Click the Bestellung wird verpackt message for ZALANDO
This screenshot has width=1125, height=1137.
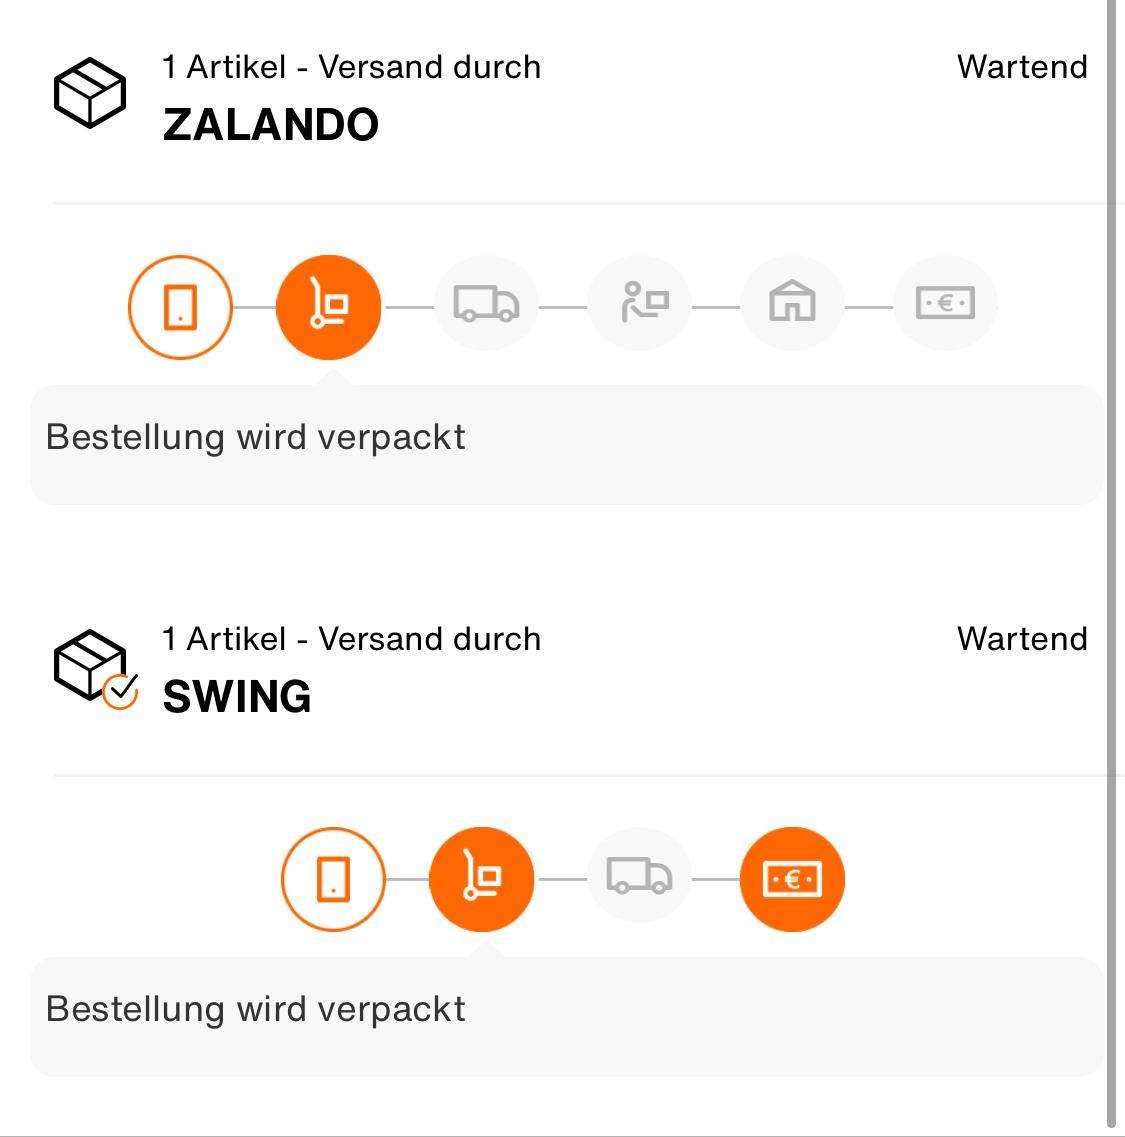tap(257, 437)
